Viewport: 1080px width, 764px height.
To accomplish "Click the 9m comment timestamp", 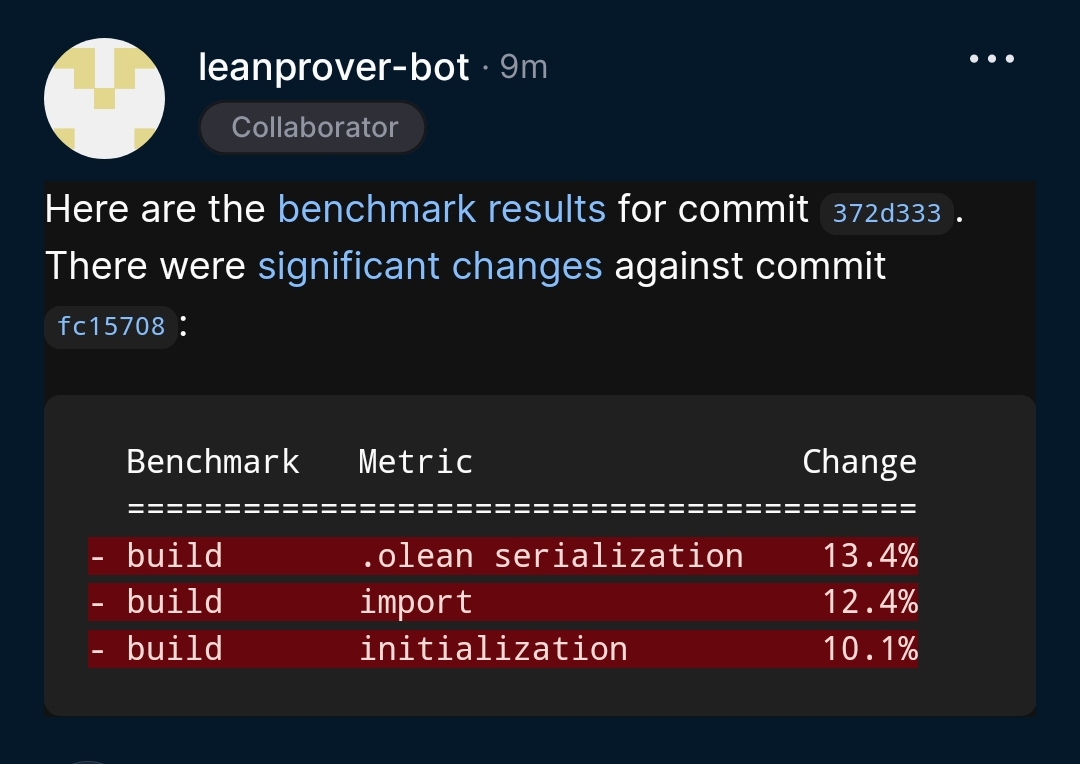I will [x=523, y=68].
